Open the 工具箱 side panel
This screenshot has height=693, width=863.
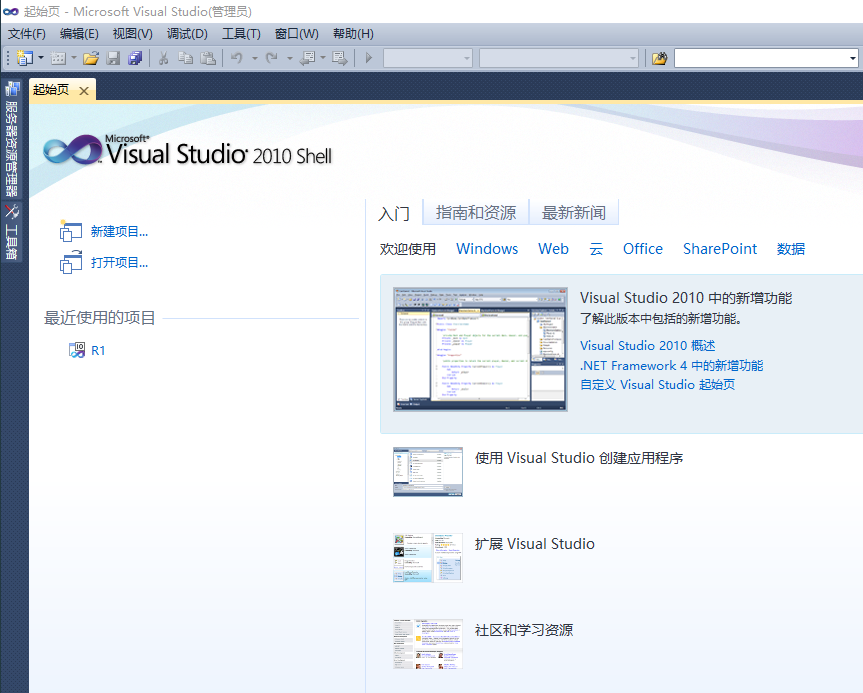pos(12,232)
